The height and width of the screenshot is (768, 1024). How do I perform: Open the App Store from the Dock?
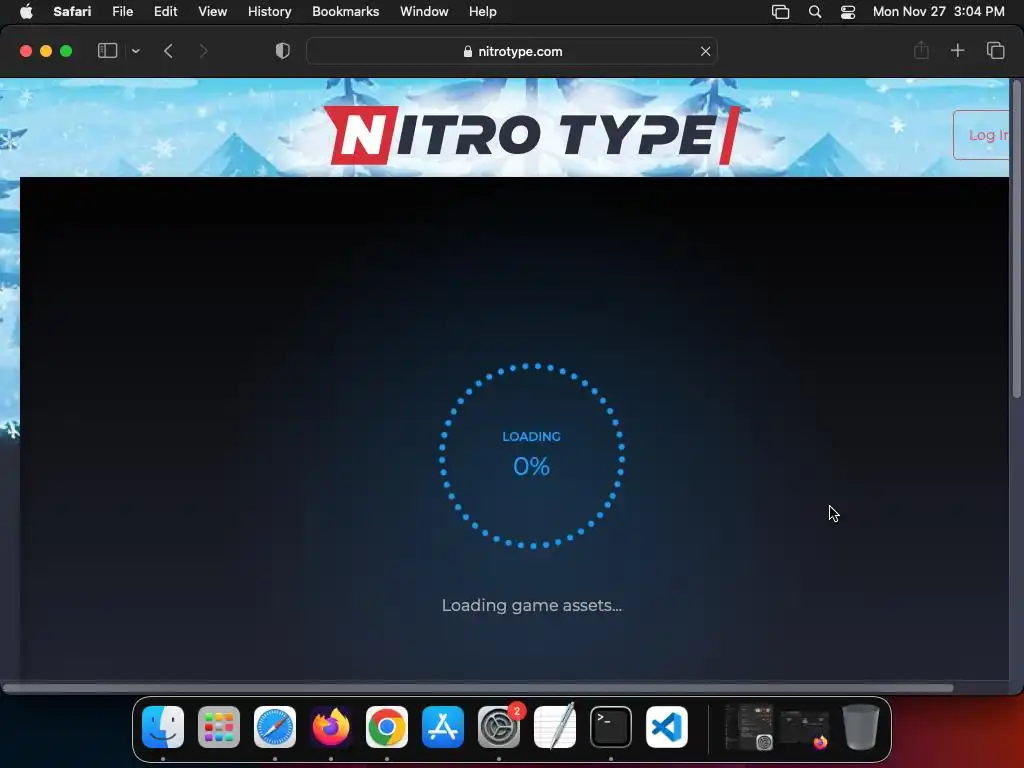(443, 727)
